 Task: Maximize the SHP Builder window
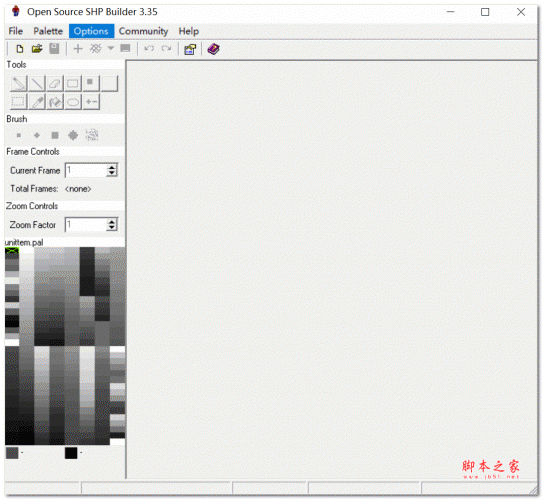[x=485, y=12]
